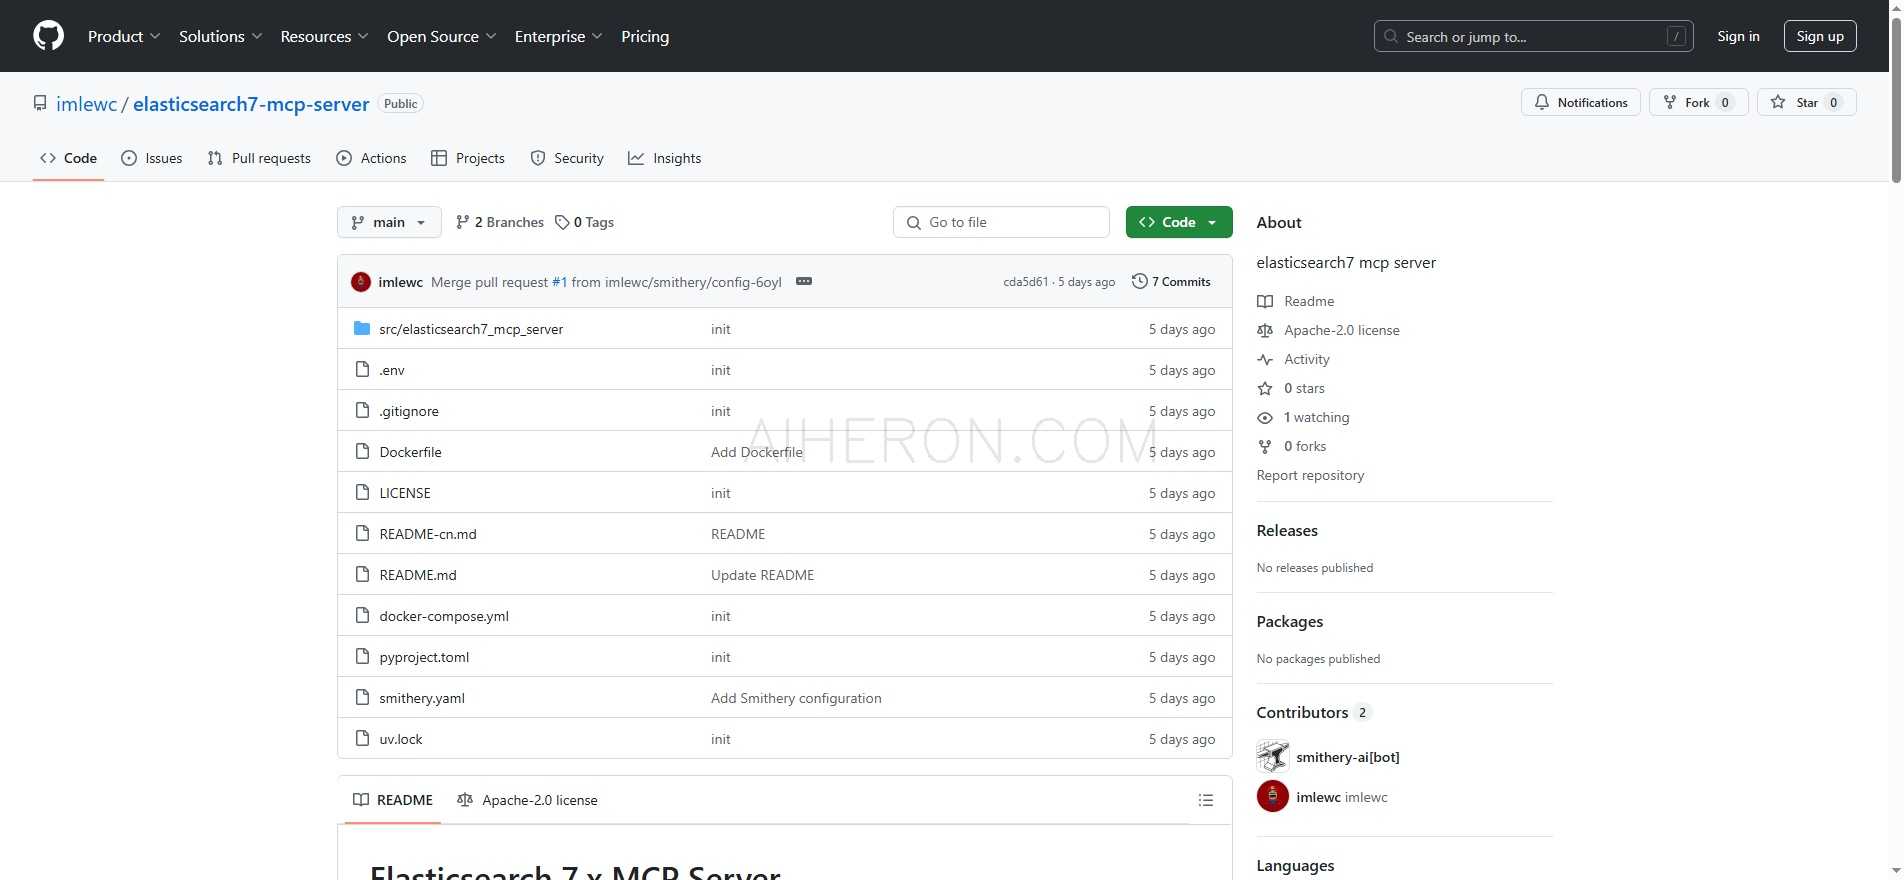Screen dimensions: 1904x880
Task: Open the cda5d61 commit hash link
Action: click(1025, 282)
